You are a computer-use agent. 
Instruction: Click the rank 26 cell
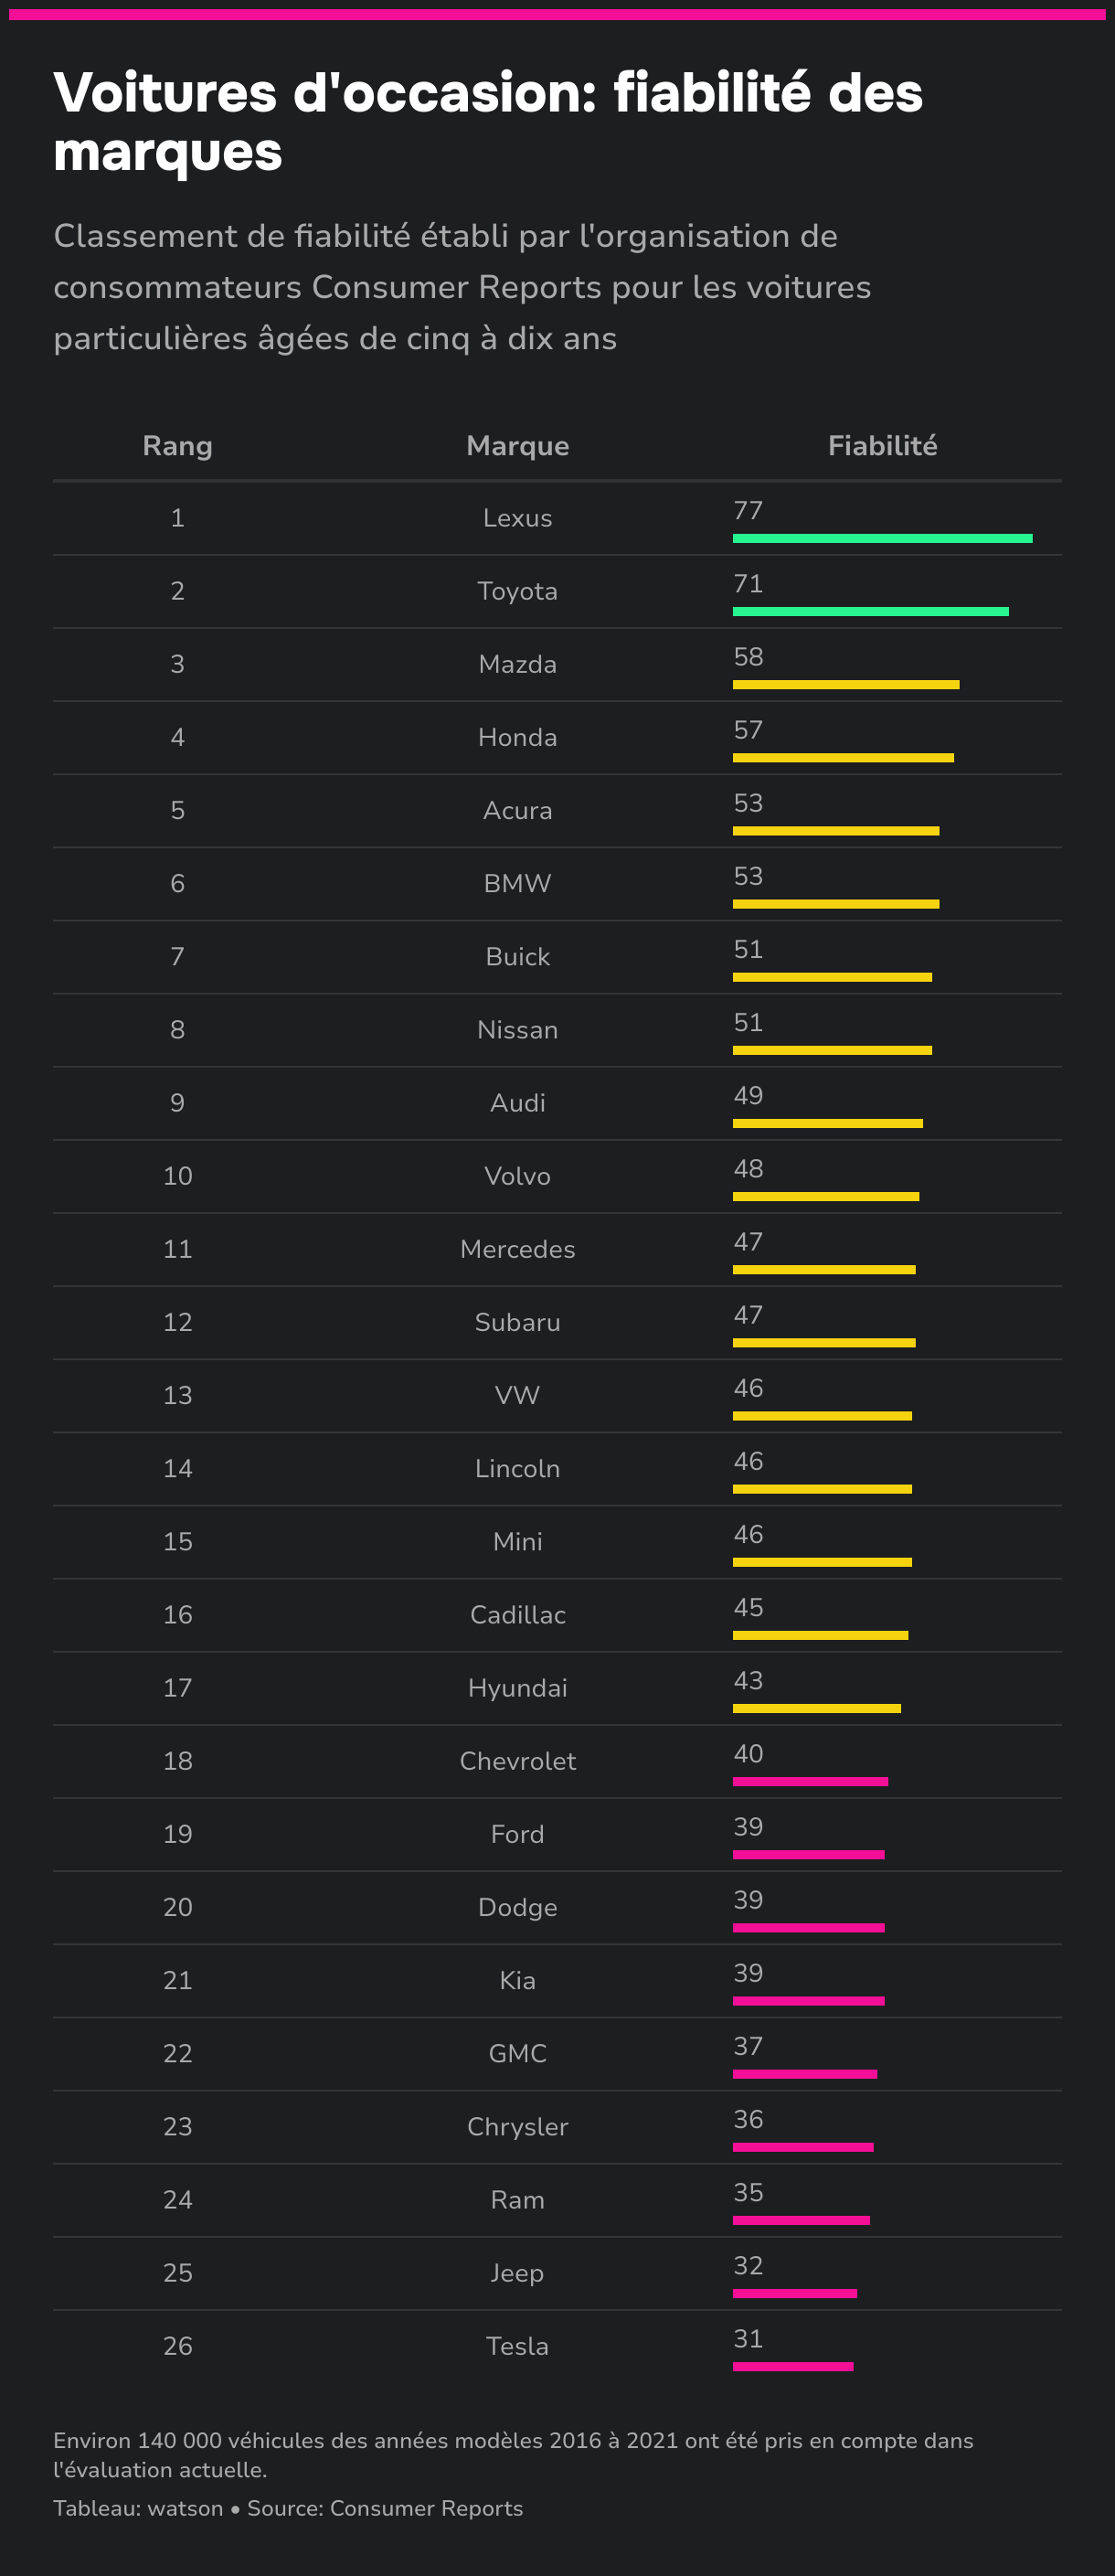177,2346
